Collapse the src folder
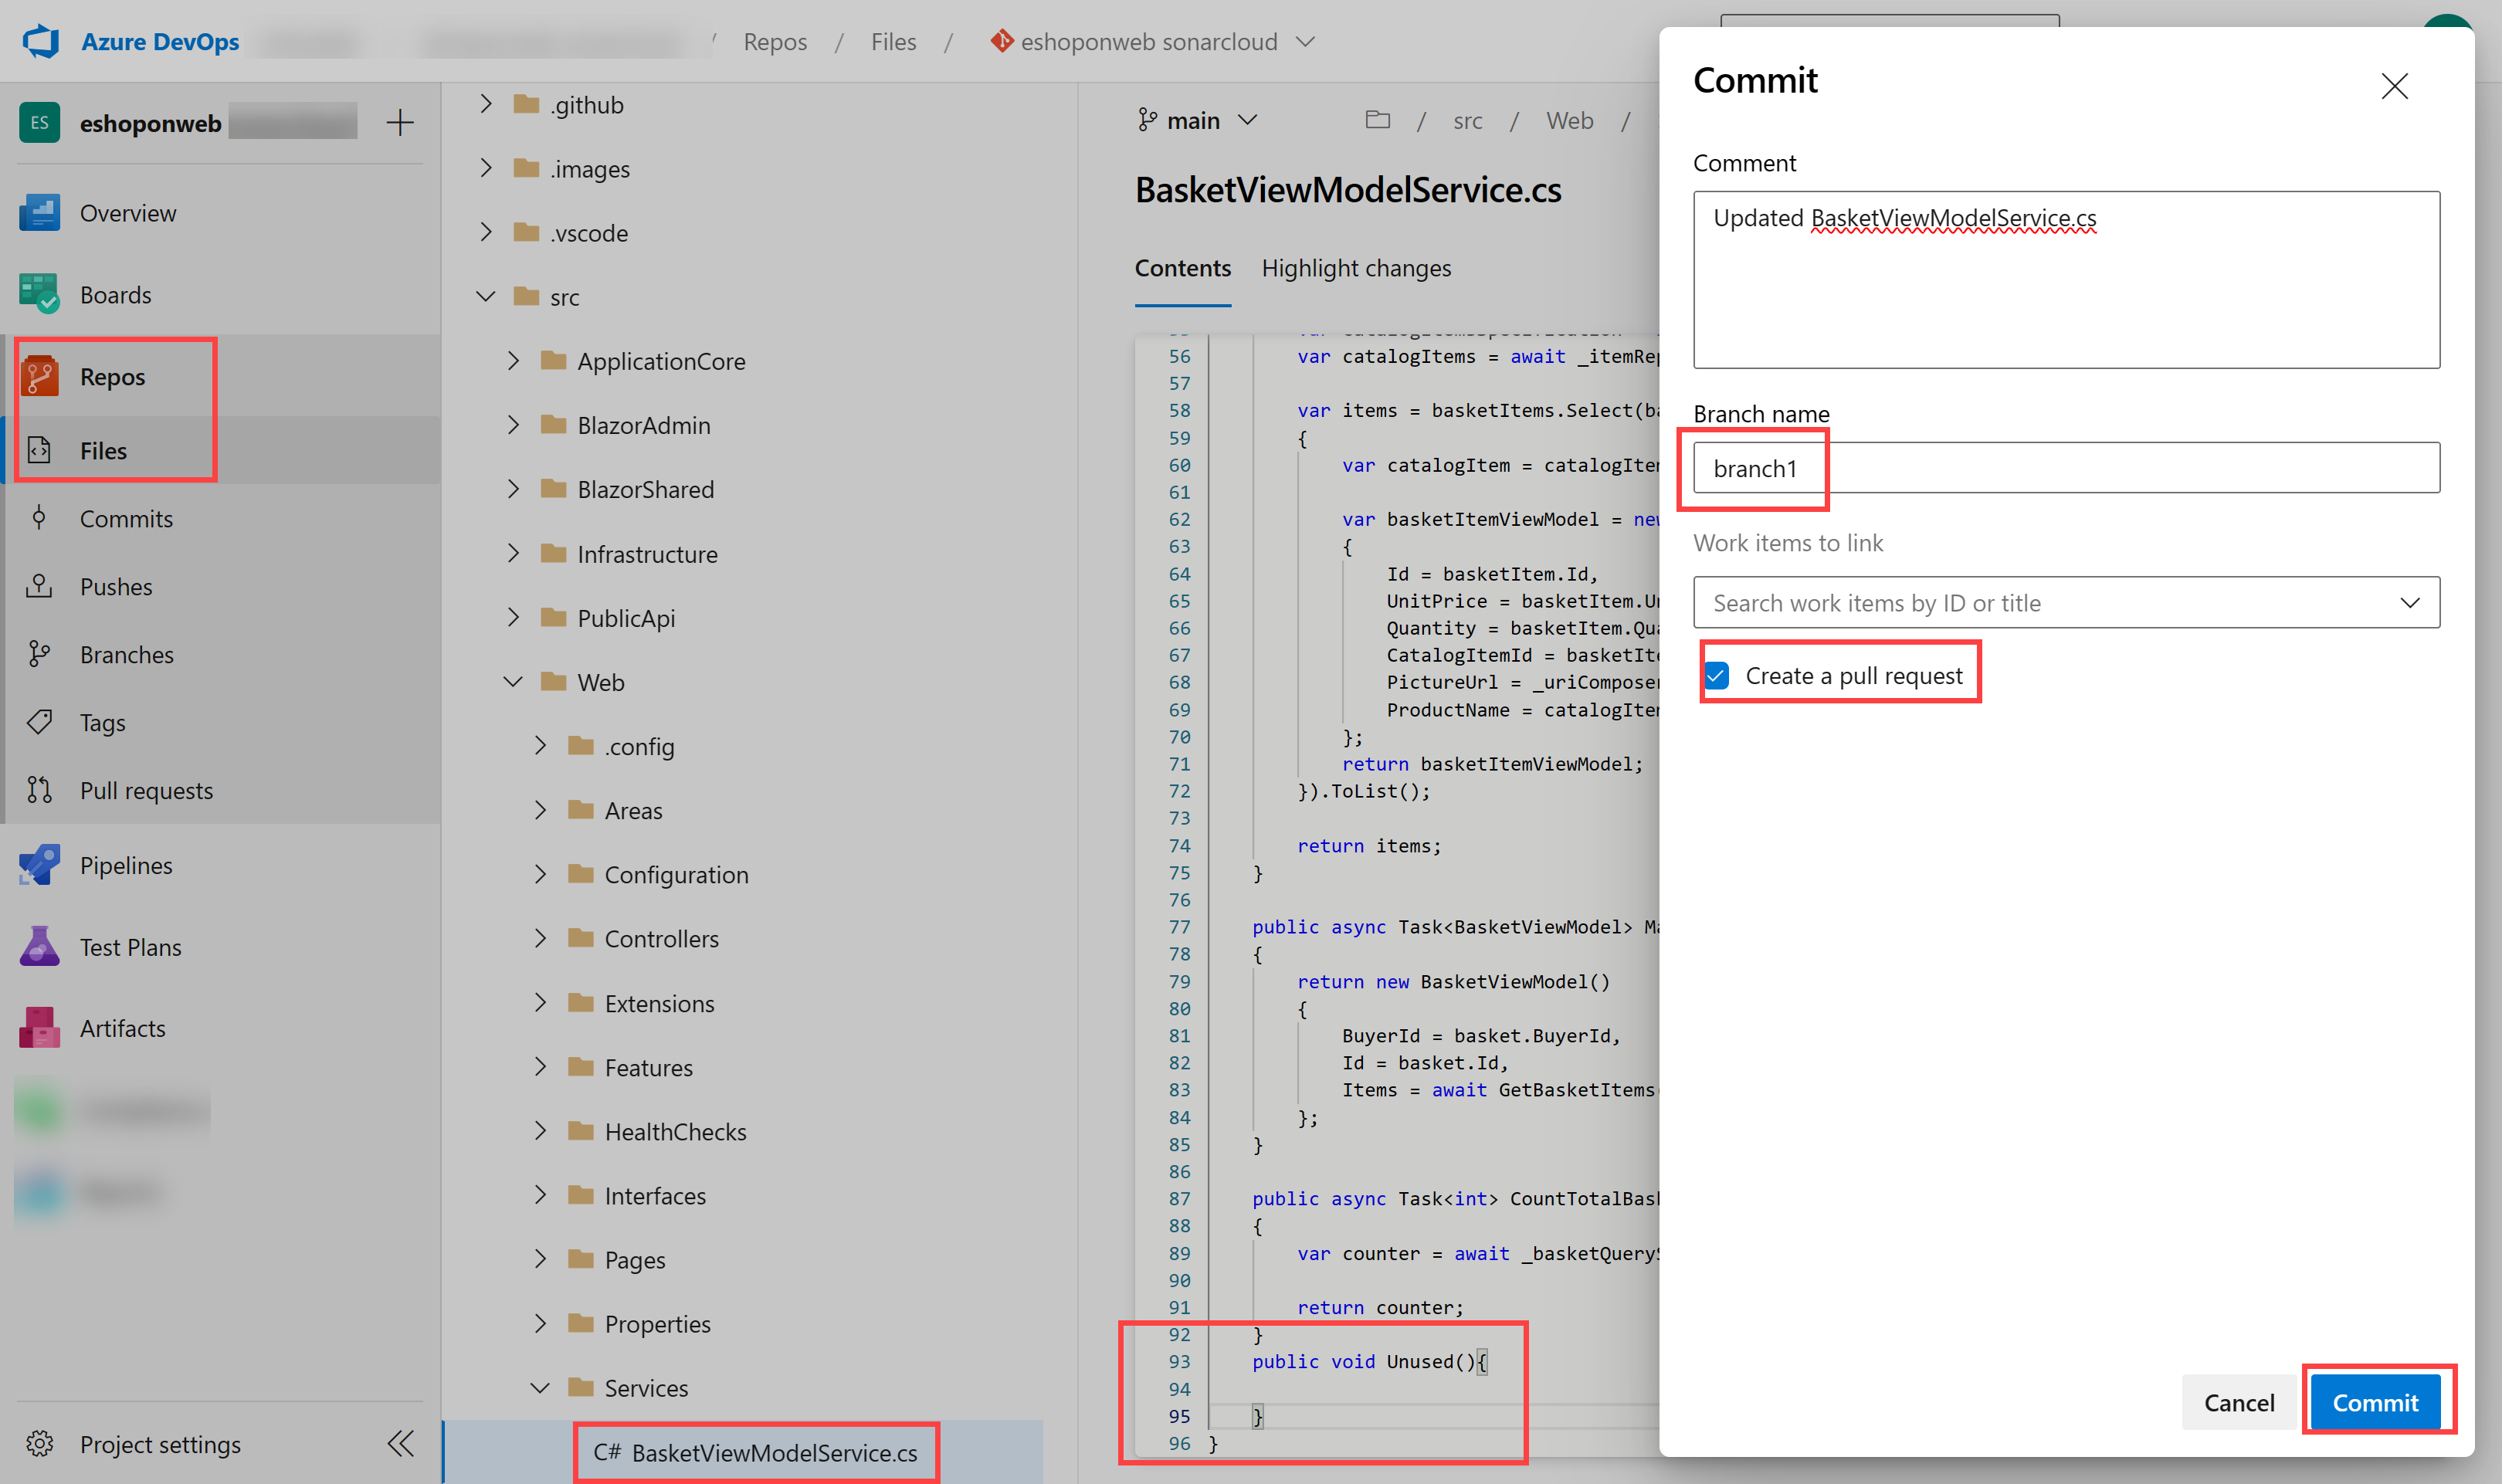Screen dimensions: 2502x1484 pos(486,296)
